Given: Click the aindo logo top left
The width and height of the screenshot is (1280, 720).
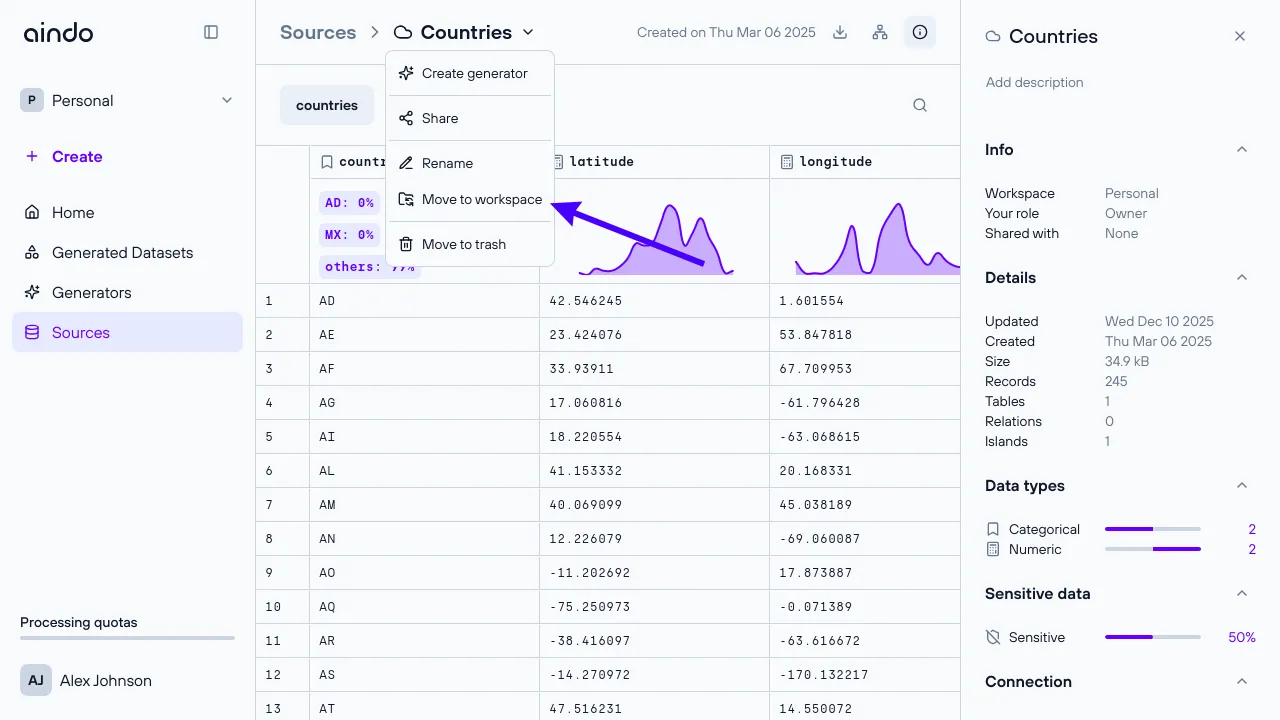Looking at the screenshot, I should (57, 32).
